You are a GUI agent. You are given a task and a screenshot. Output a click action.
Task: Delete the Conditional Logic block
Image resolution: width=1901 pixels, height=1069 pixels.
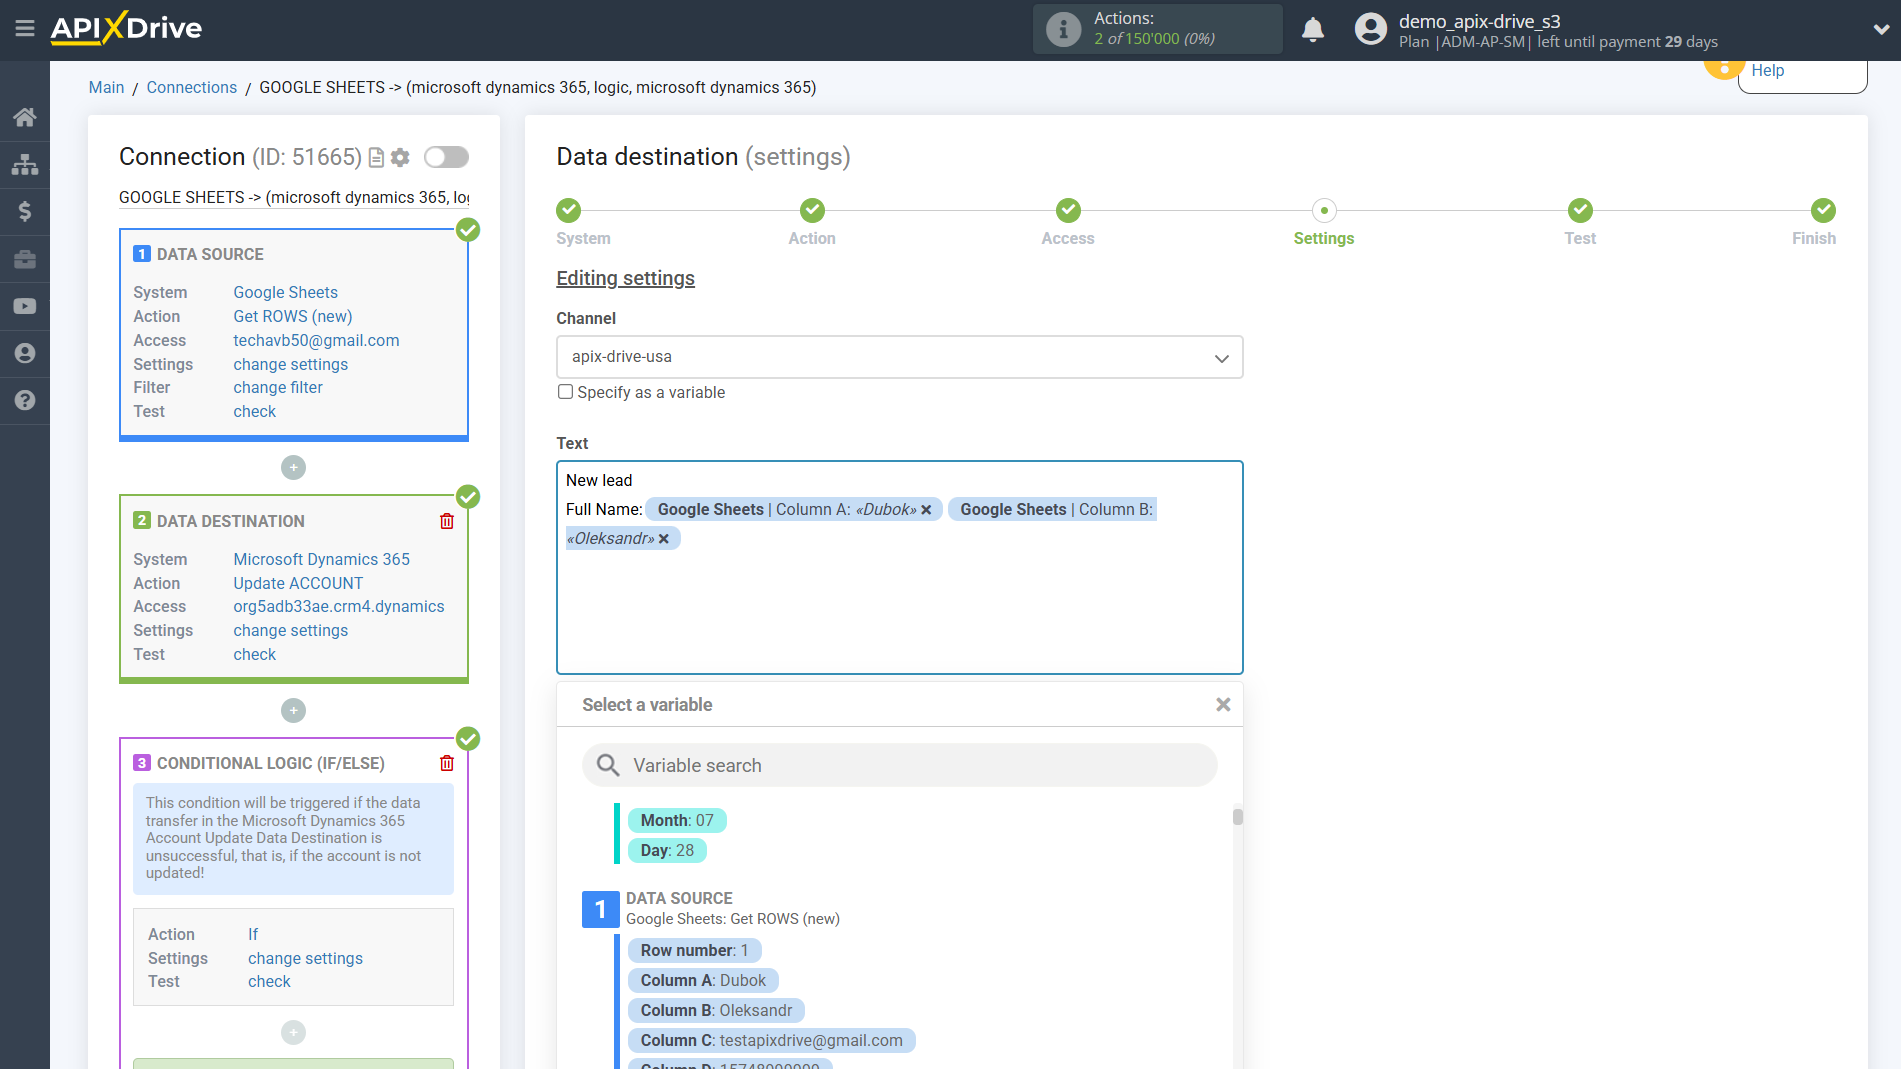click(447, 763)
